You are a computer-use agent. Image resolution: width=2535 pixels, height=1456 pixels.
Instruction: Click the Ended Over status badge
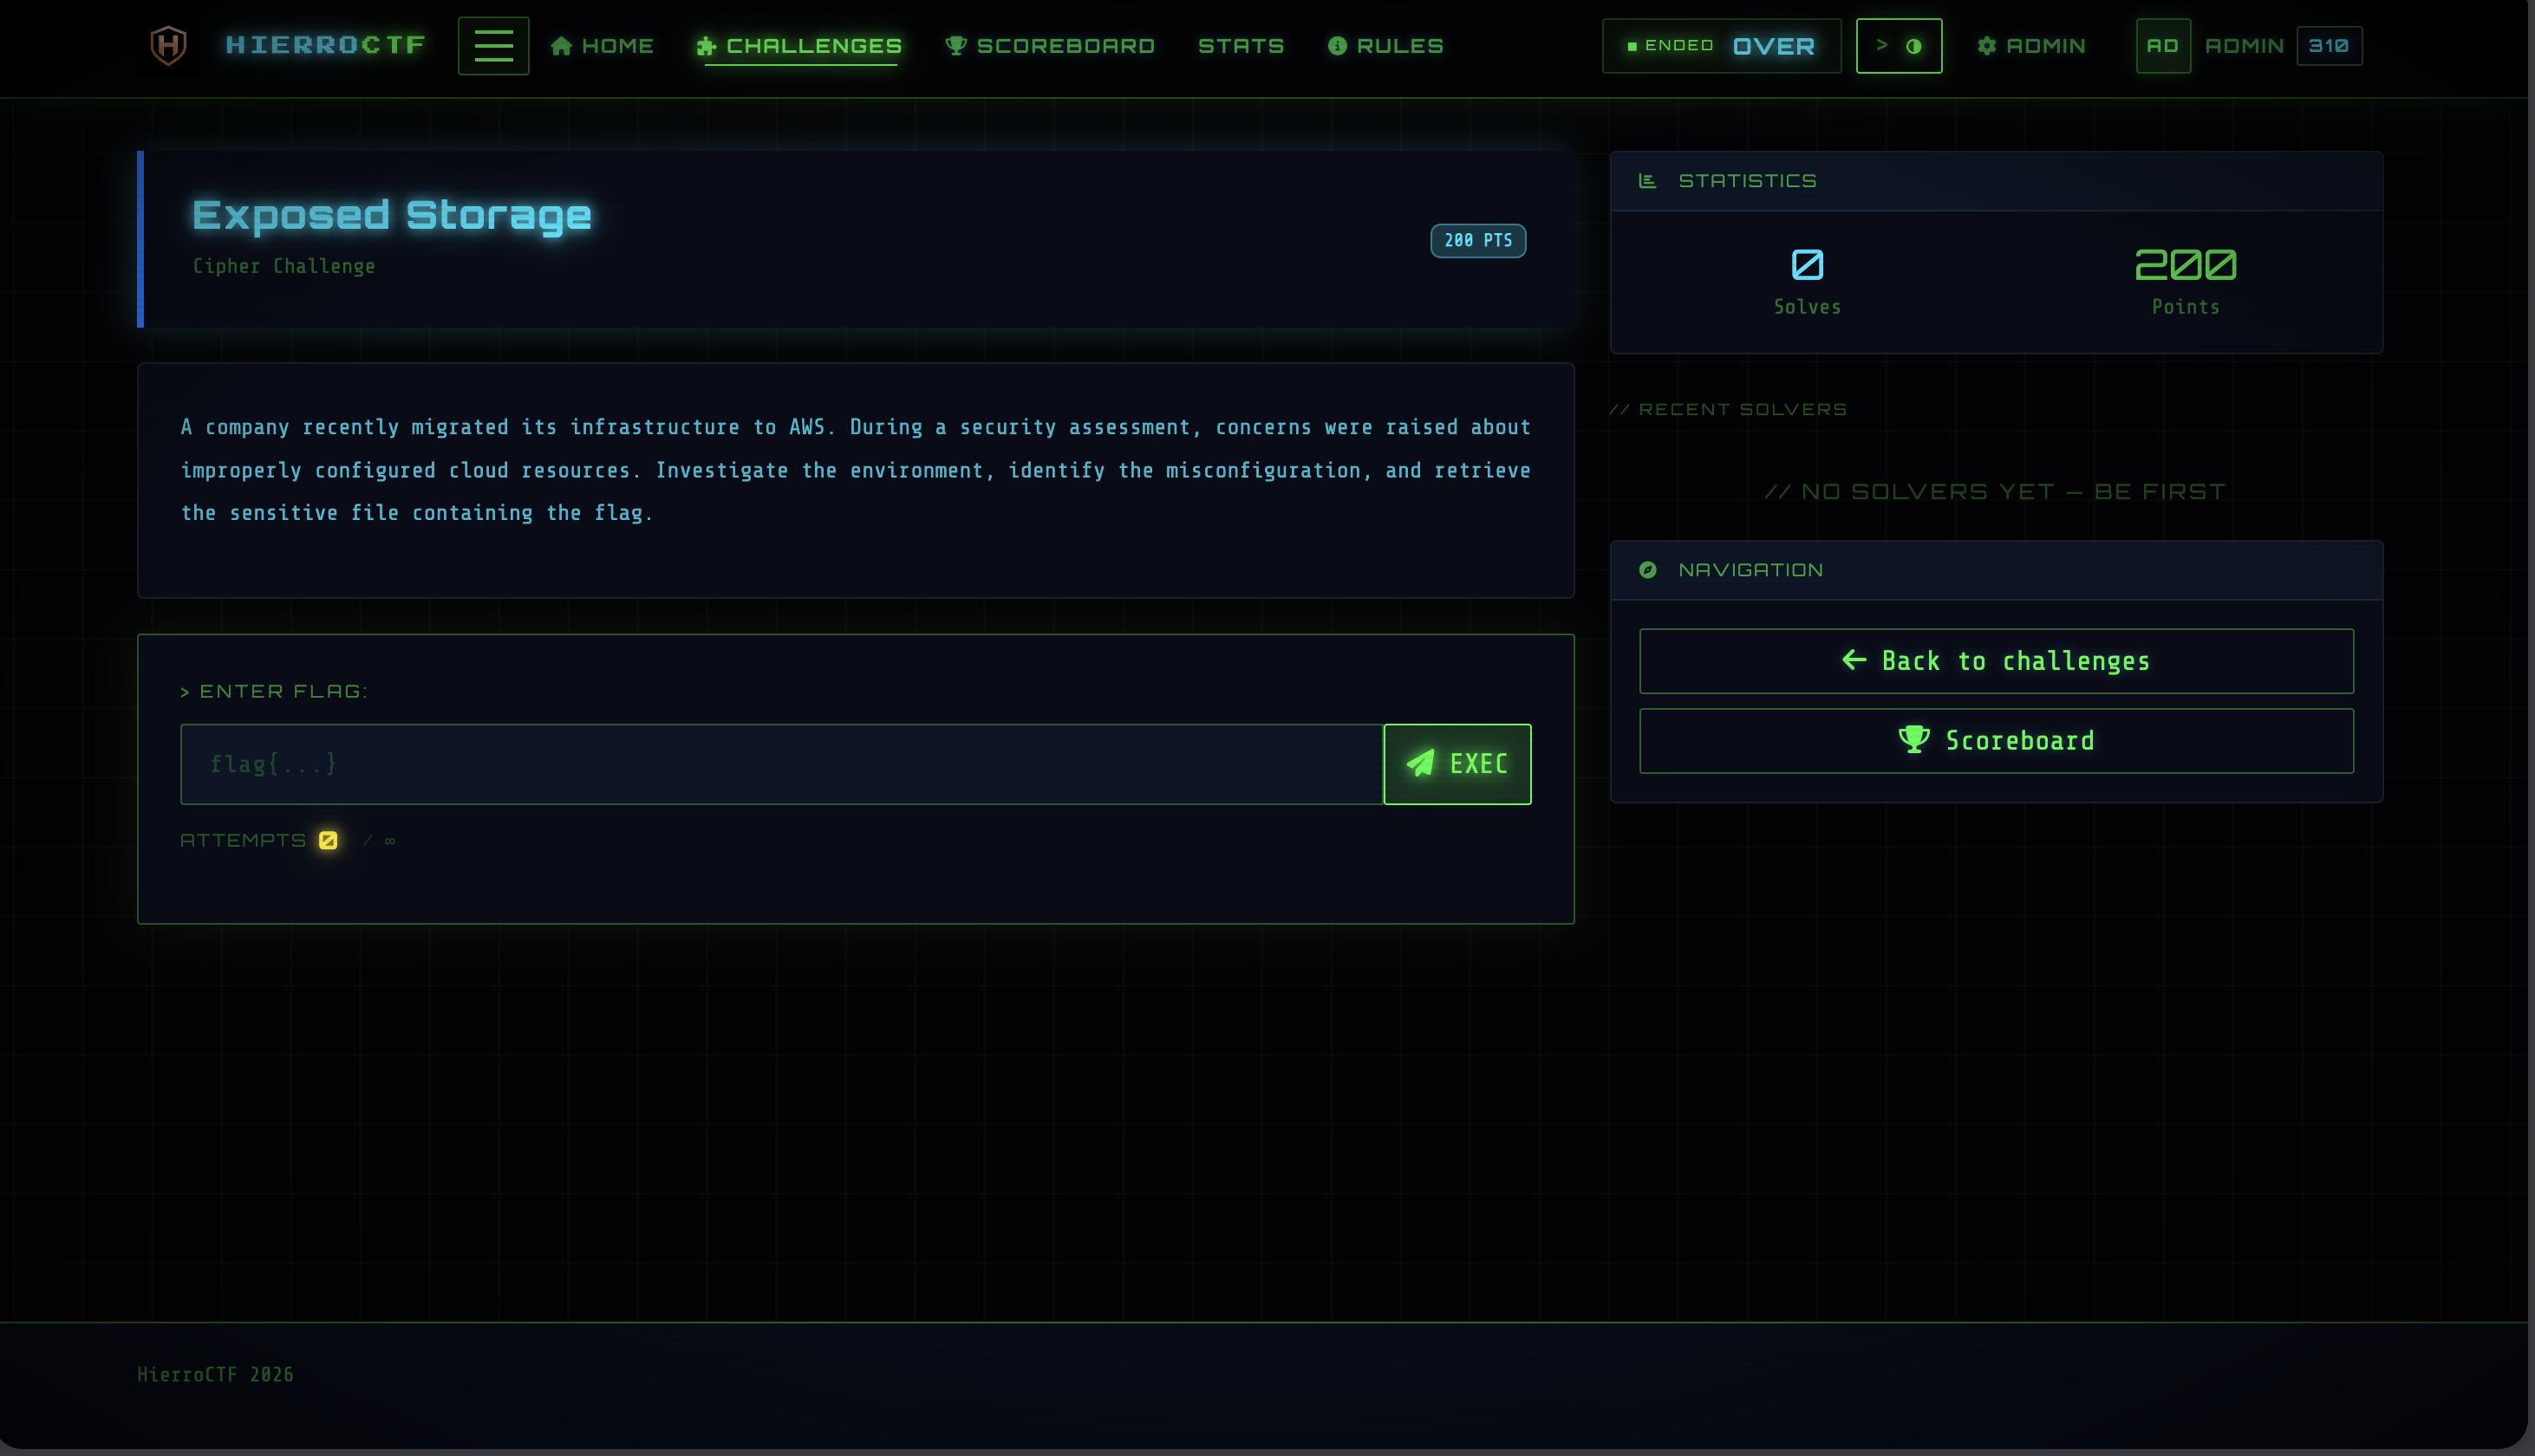[1721, 46]
